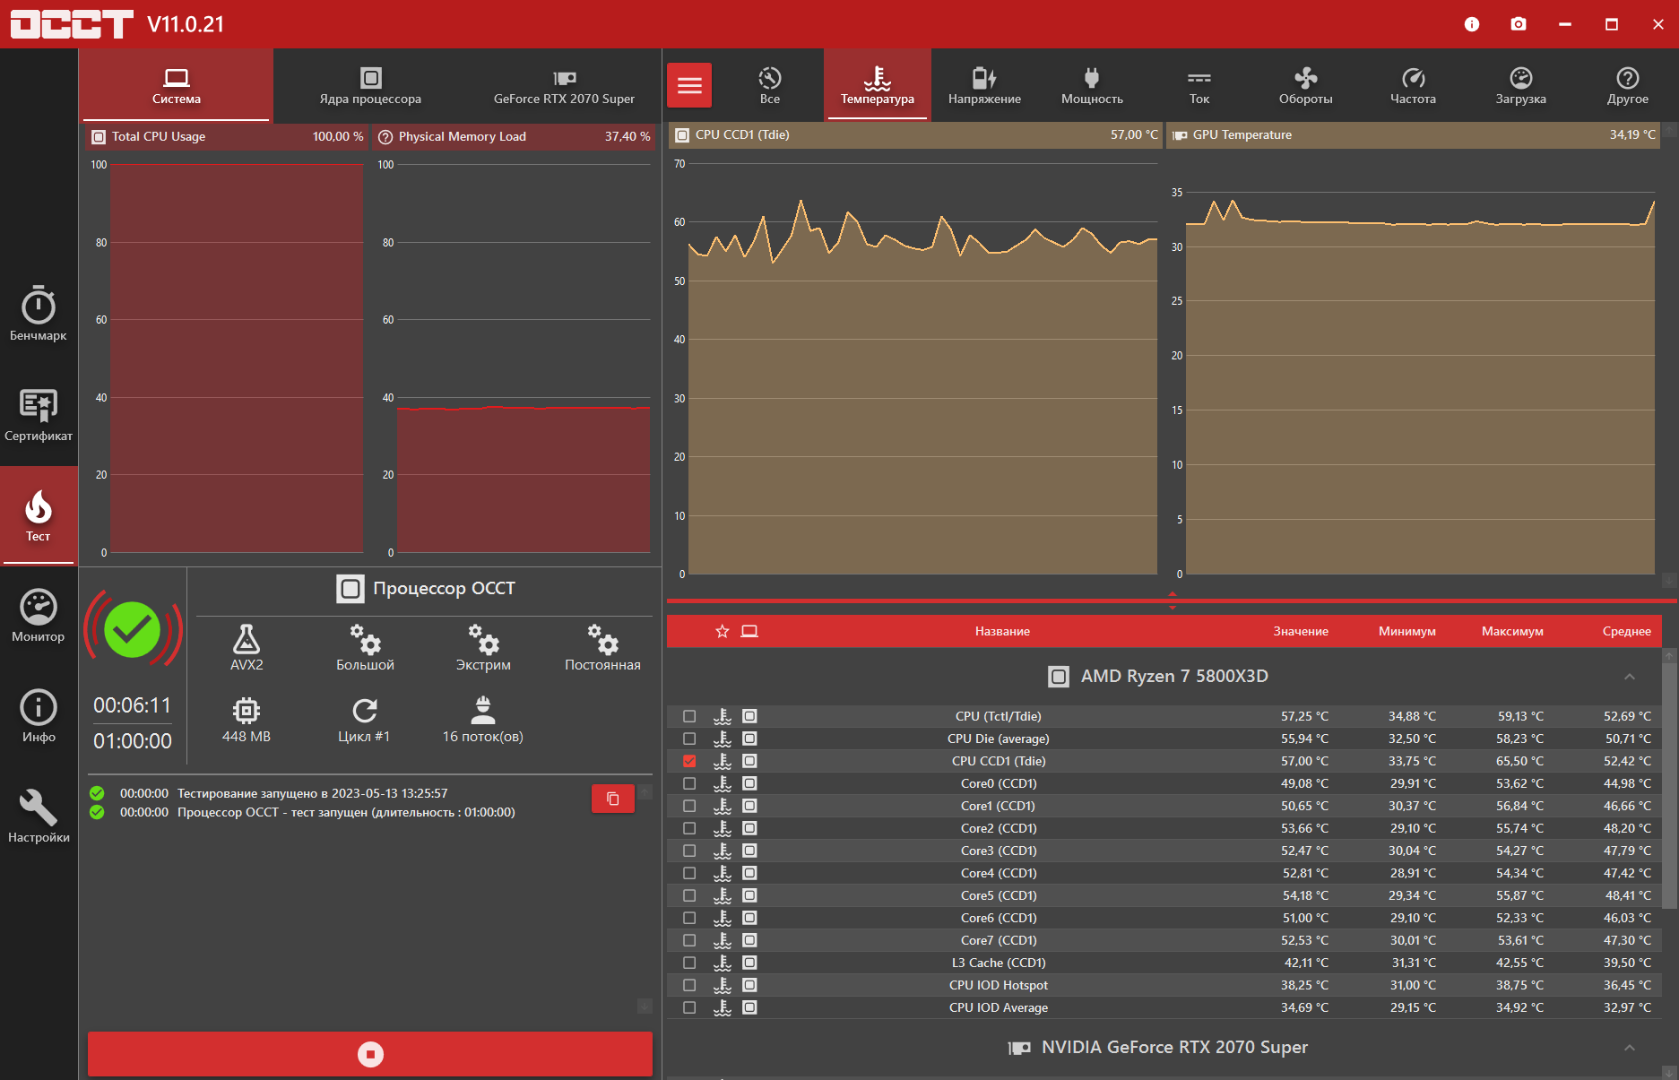Sort by Минимум column header
The width and height of the screenshot is (1679, 1080).
1407,631
